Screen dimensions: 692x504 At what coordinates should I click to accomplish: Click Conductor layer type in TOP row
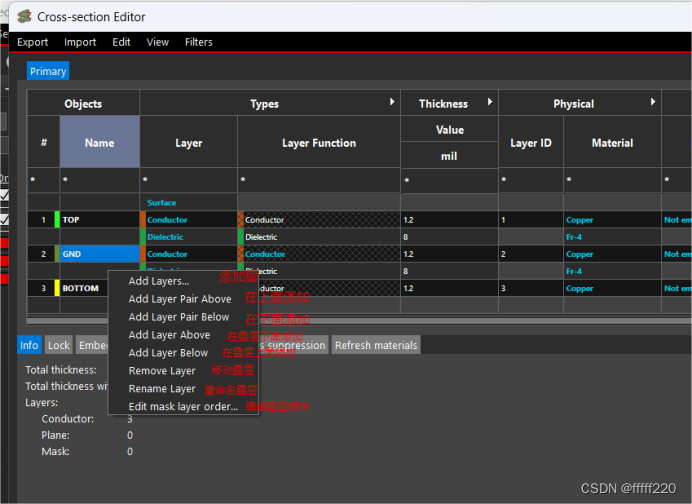click(188, 219)
